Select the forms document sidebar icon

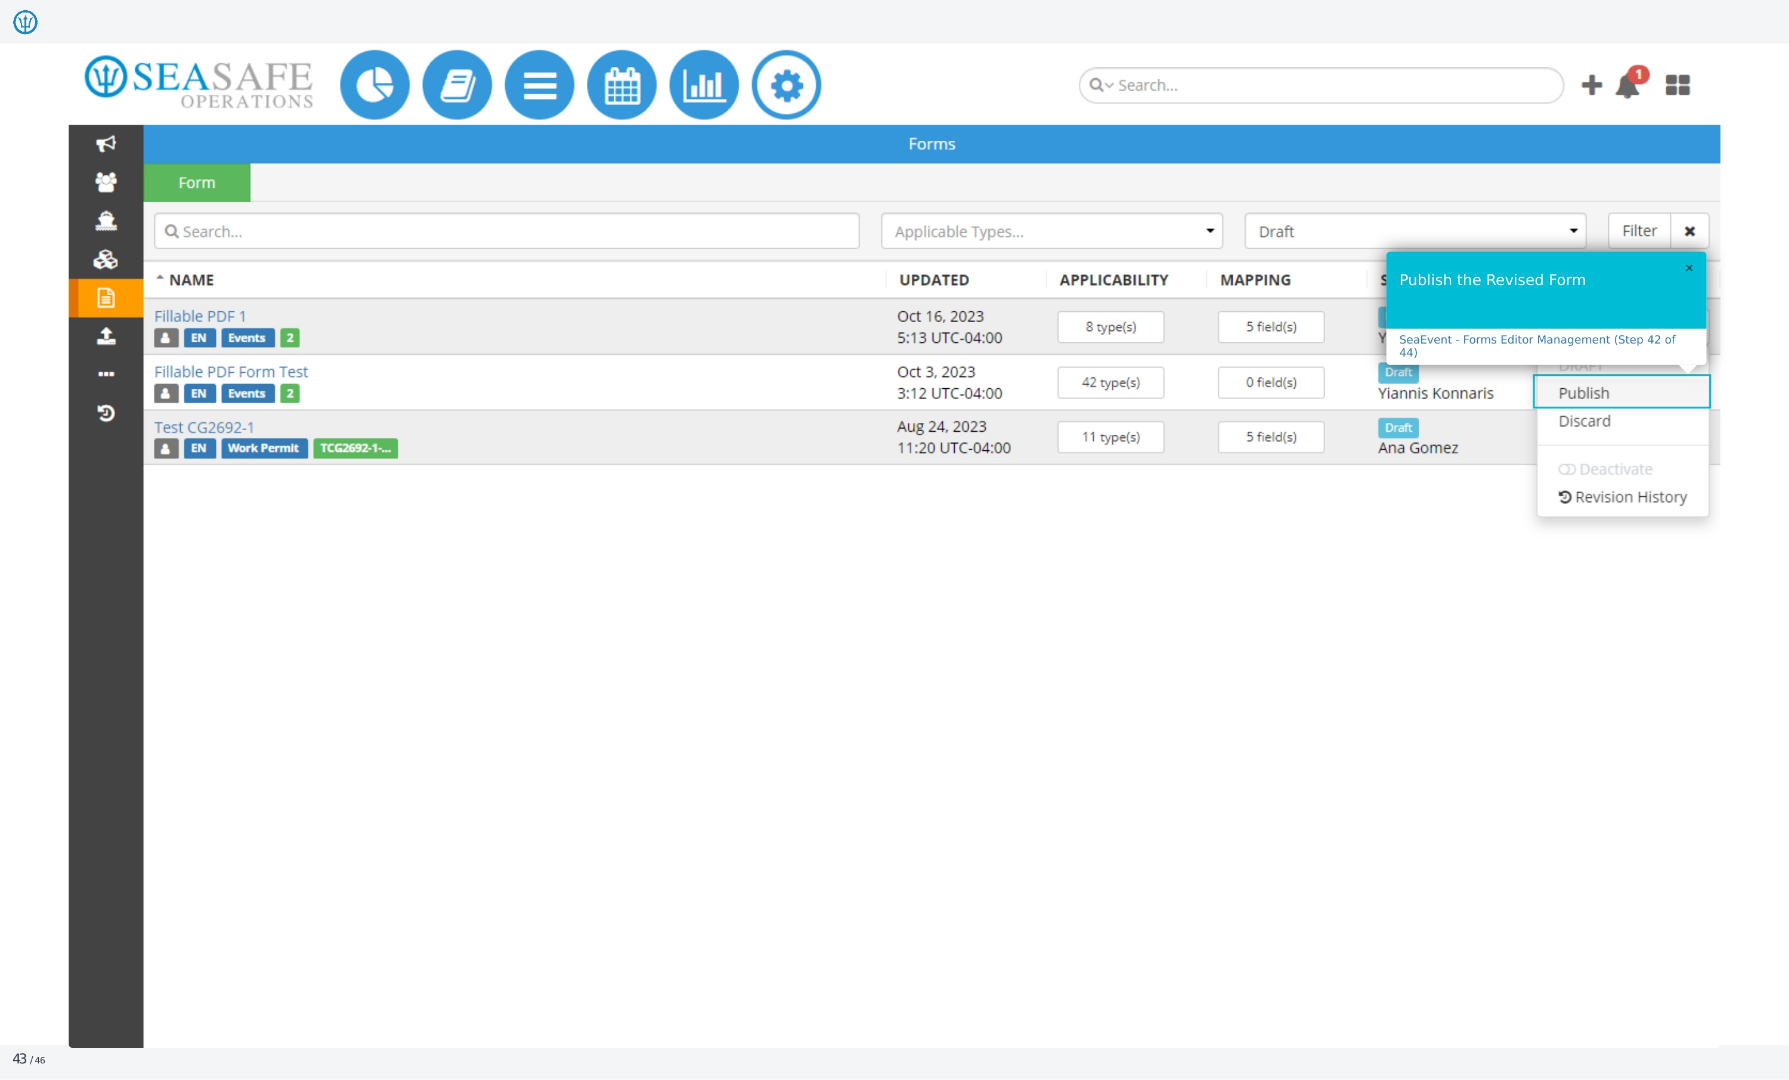(x=106, y=298)
